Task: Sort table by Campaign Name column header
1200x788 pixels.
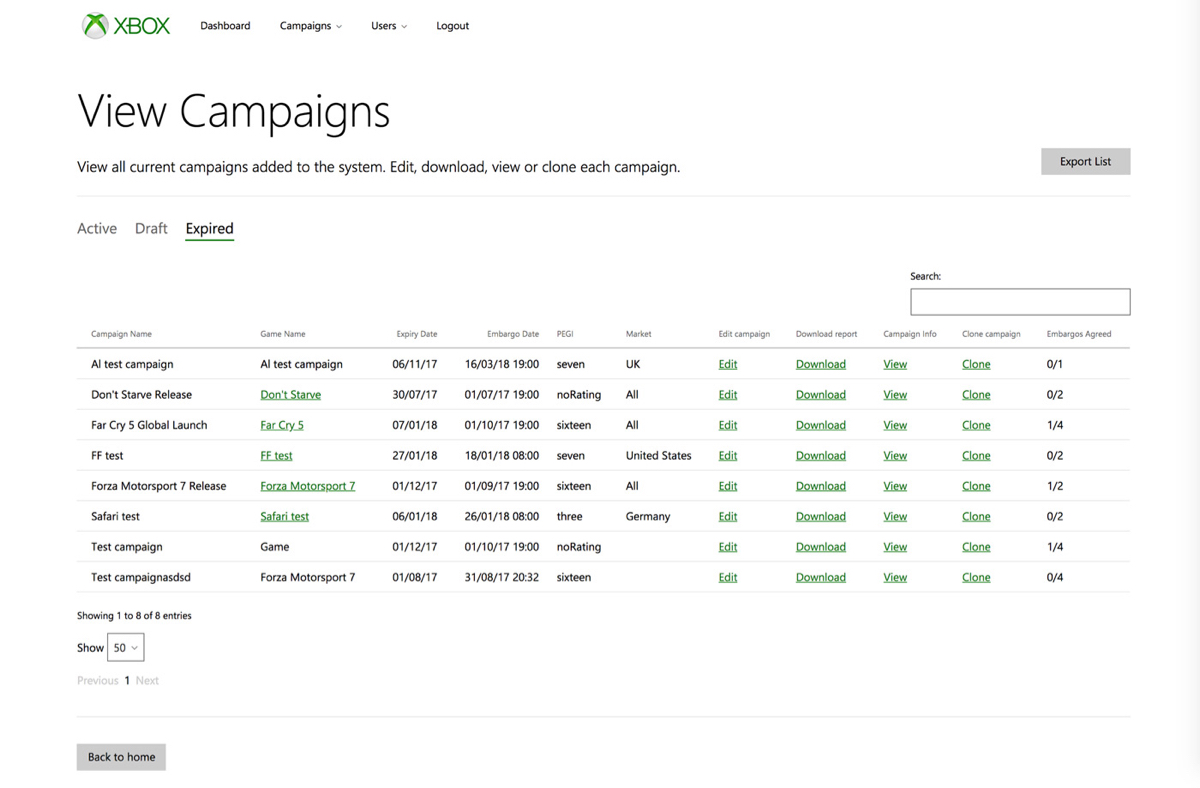Action: [x=121, y=334]
